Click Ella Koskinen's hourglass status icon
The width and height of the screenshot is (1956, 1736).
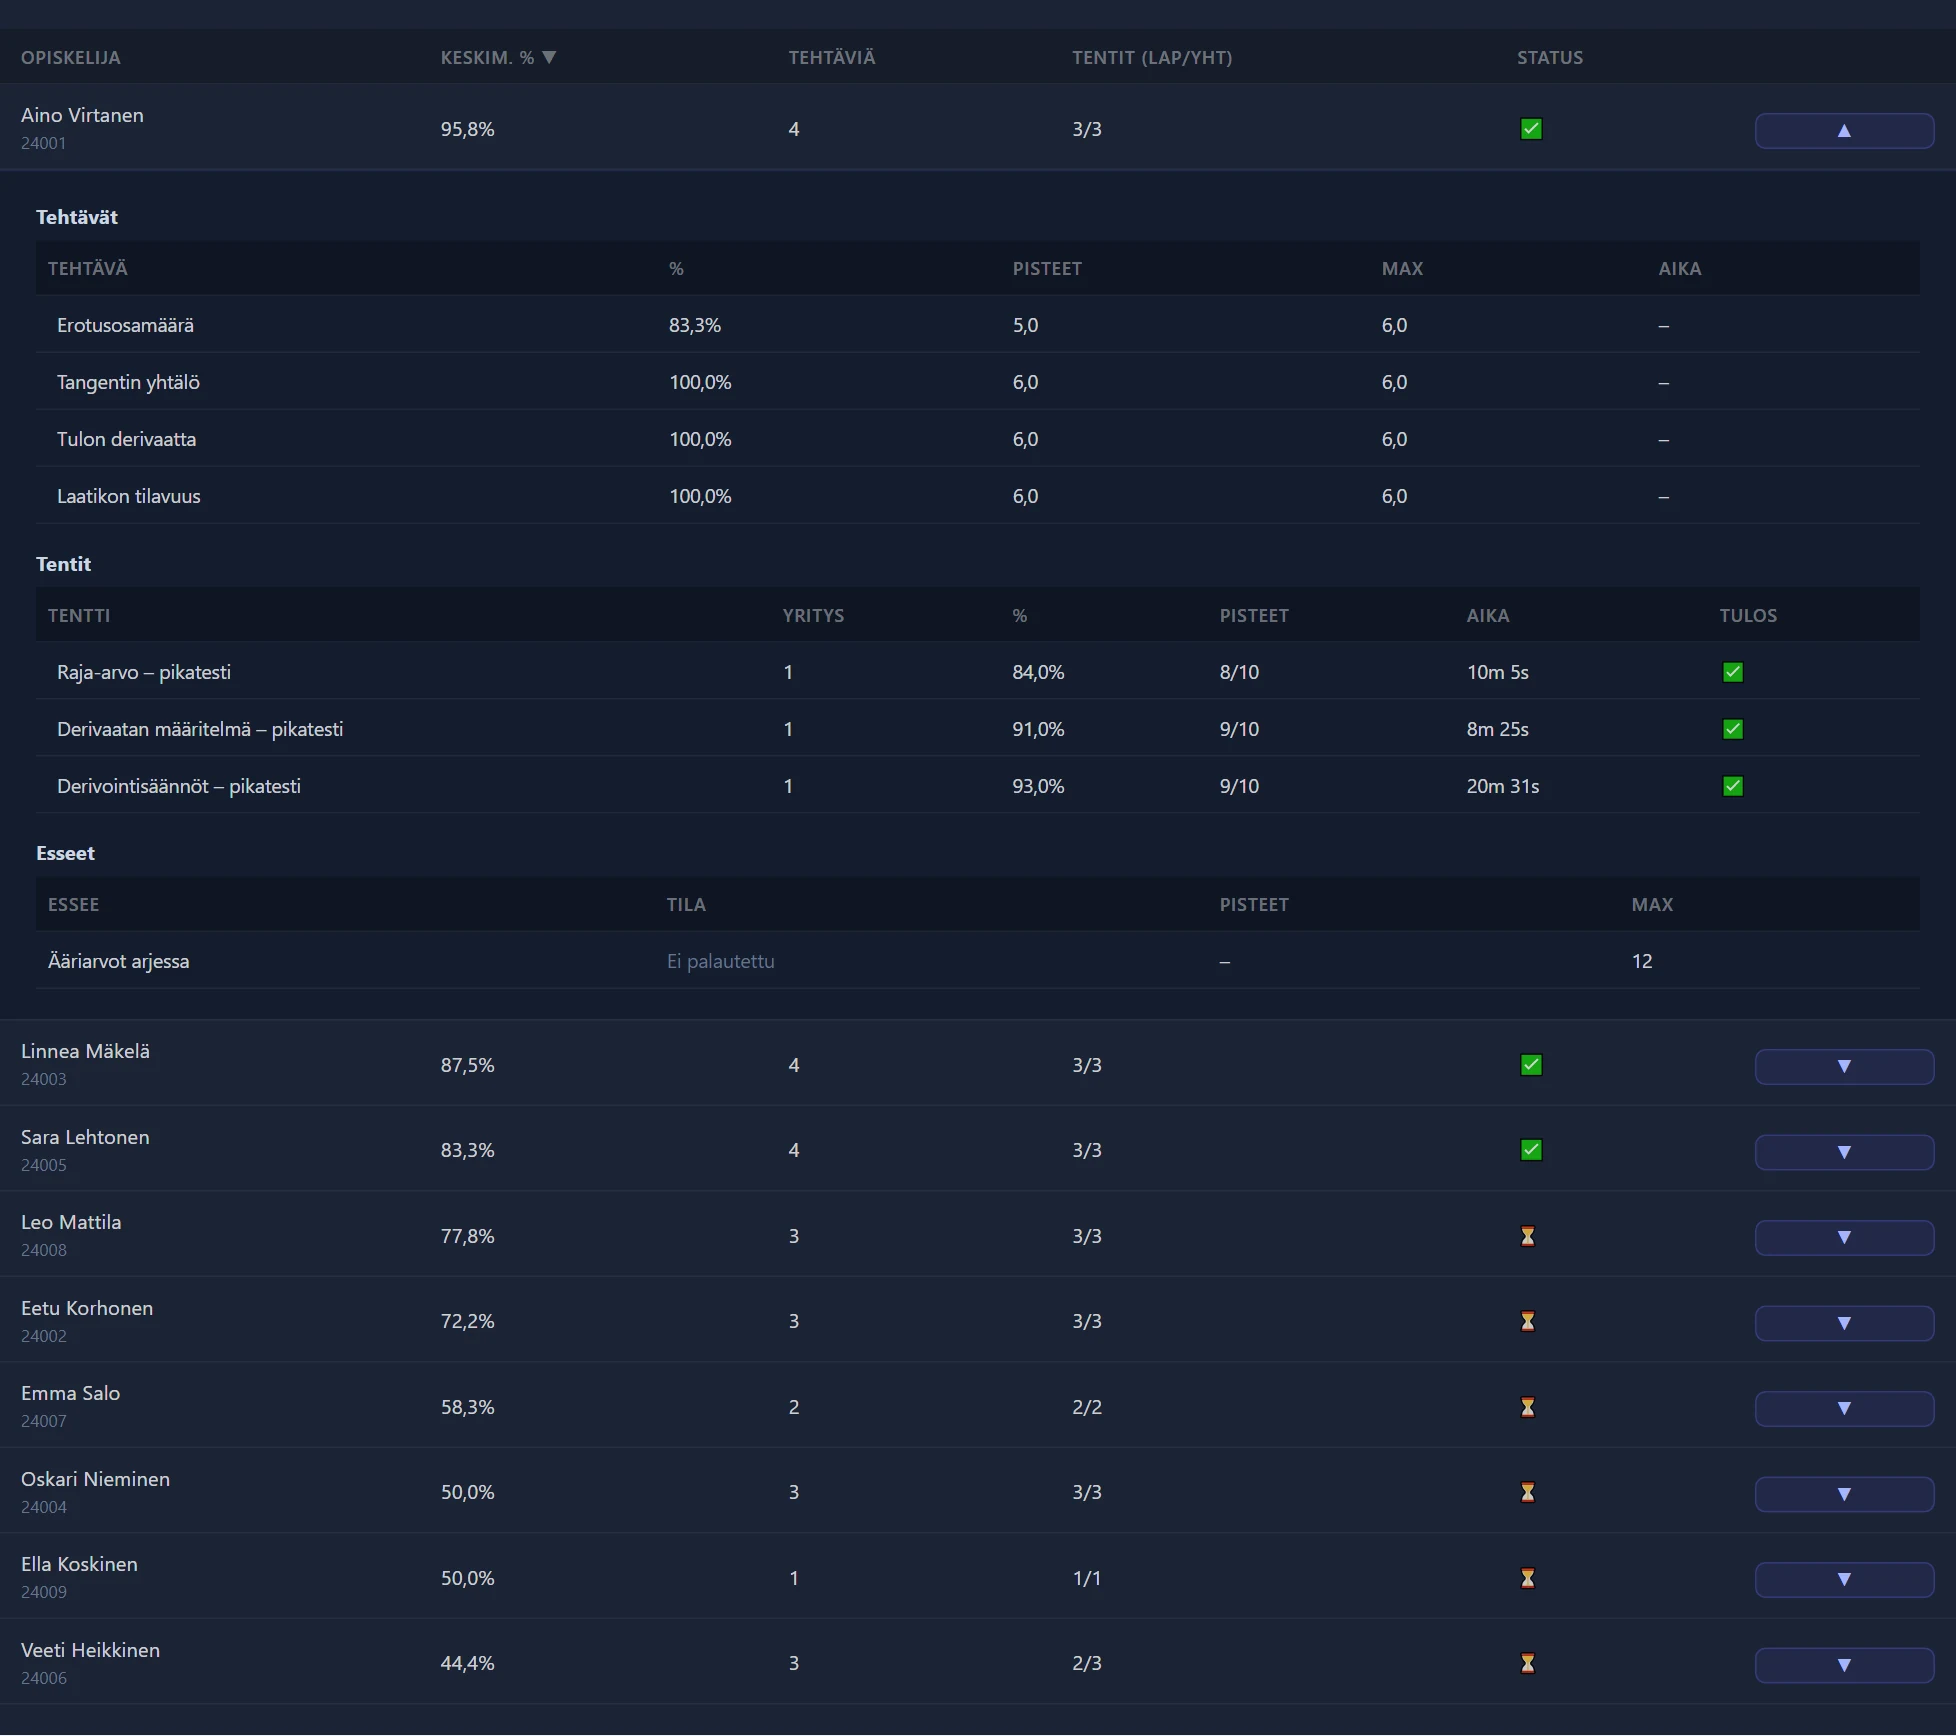[x=1528, y=1578]
